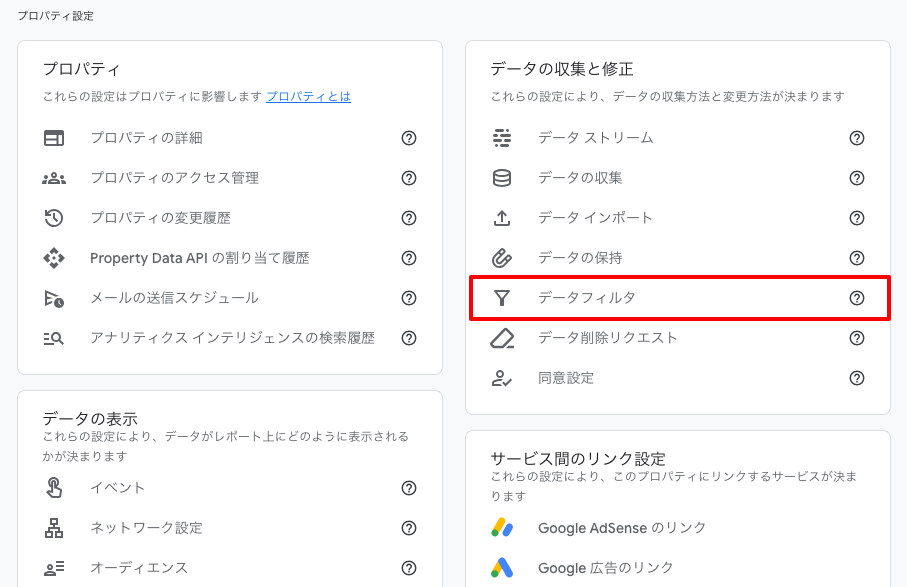907x587 pixels.
Task: Open オーディエンス settings
Action: [139, 568]
